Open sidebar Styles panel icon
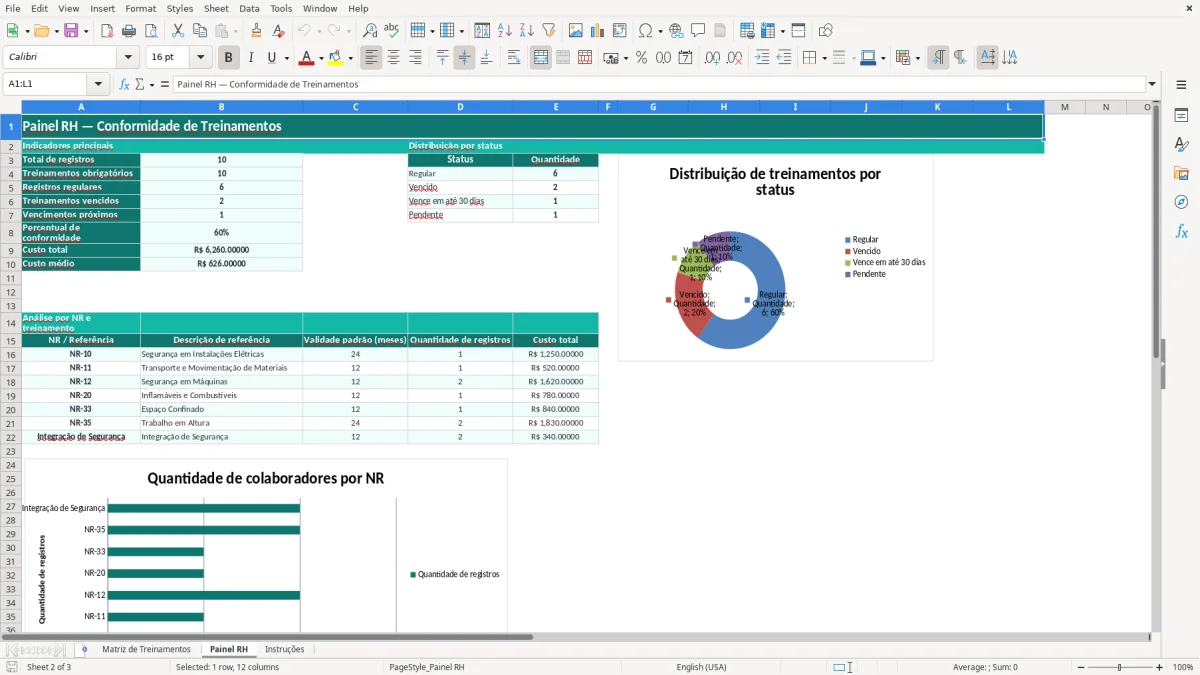 click(1181, 144)
